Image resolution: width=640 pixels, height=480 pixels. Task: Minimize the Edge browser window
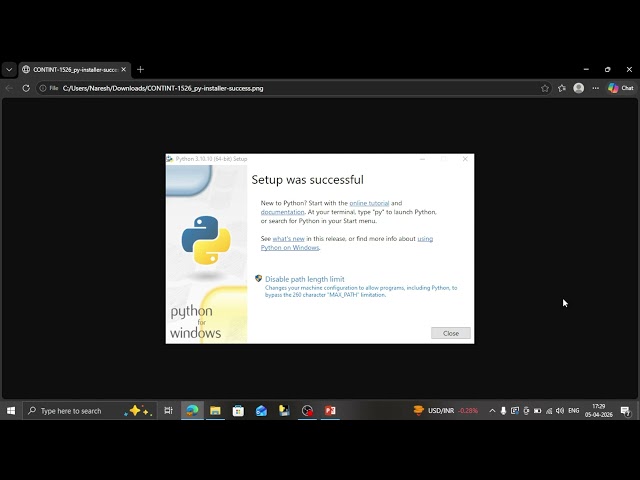coord(586,69)
